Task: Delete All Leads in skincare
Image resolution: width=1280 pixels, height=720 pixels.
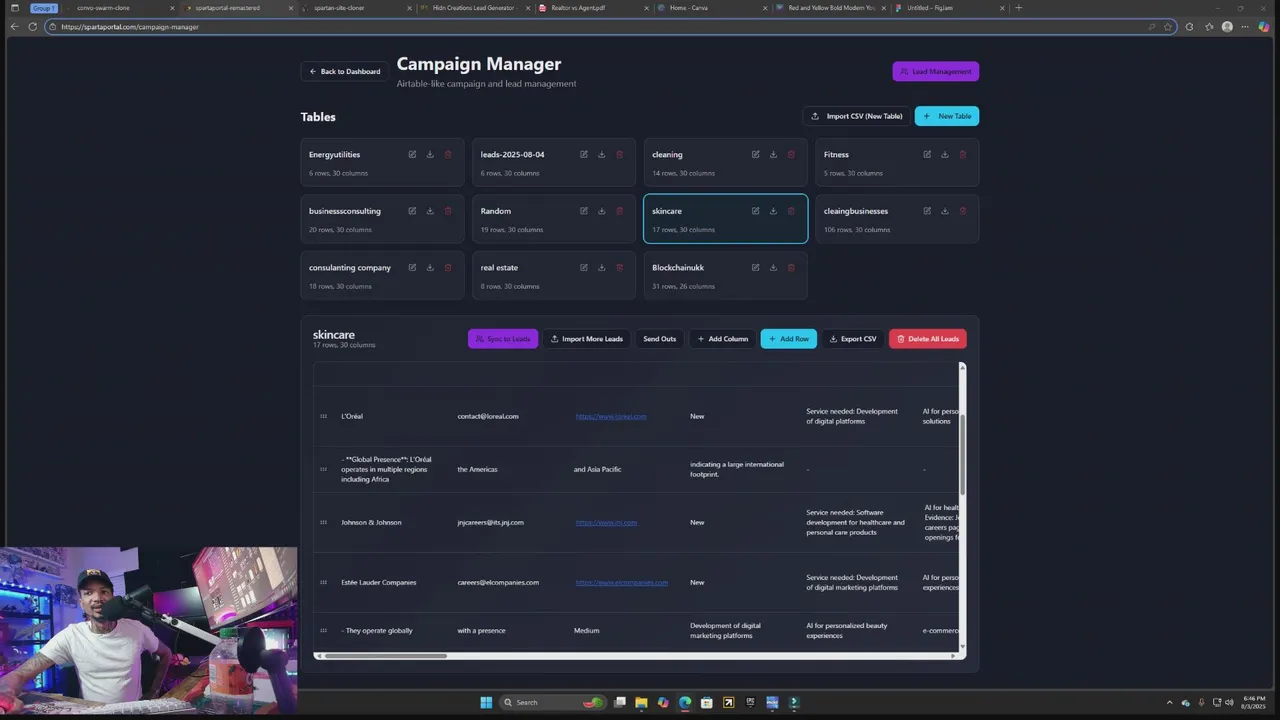Action: pyautogui.click(x=928, y=339)
